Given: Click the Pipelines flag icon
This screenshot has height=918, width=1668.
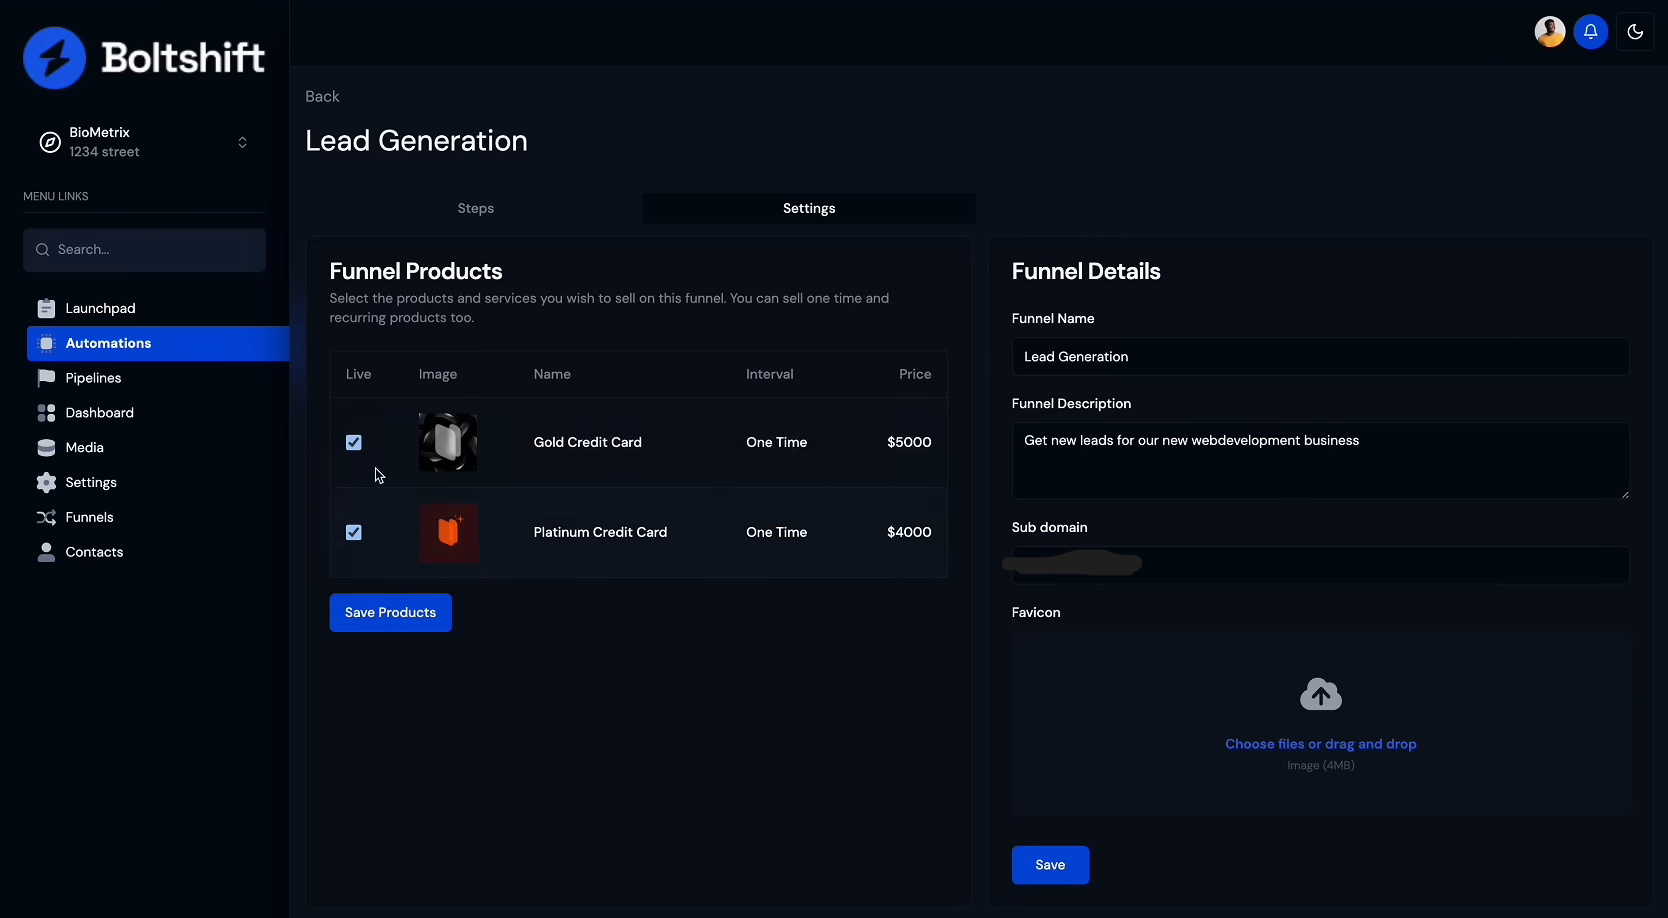Looking at the screenshot, I should [46, 378].
